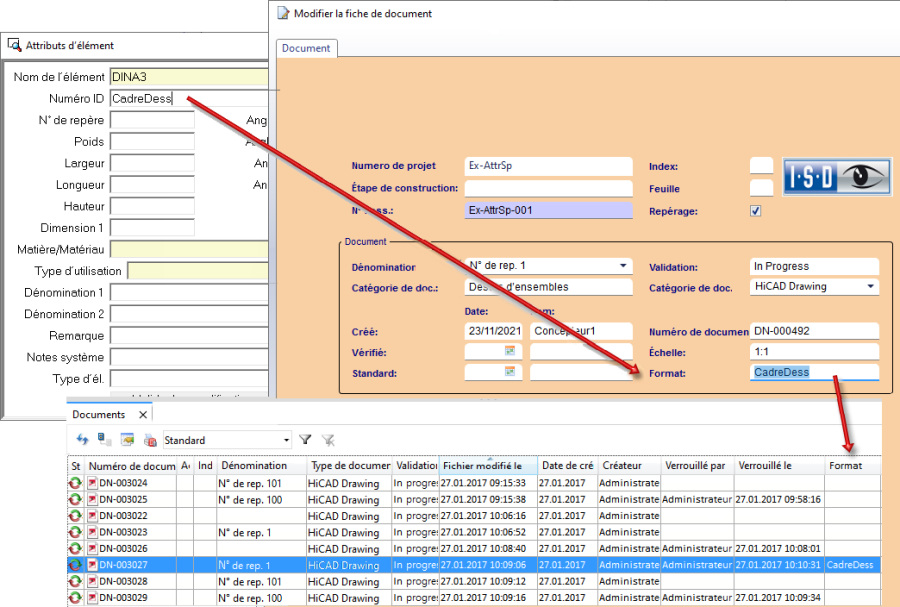The image size is (900, 607).
Task: Toggle the Repérage checkbox
Action: pyautogui.click(x=756, y=211)
